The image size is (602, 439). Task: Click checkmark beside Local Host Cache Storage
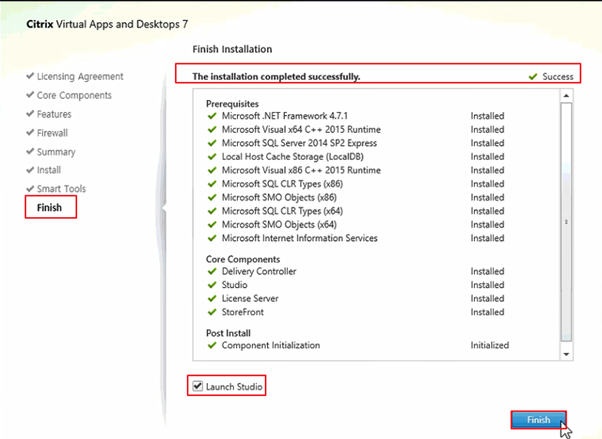click(212, 157)
